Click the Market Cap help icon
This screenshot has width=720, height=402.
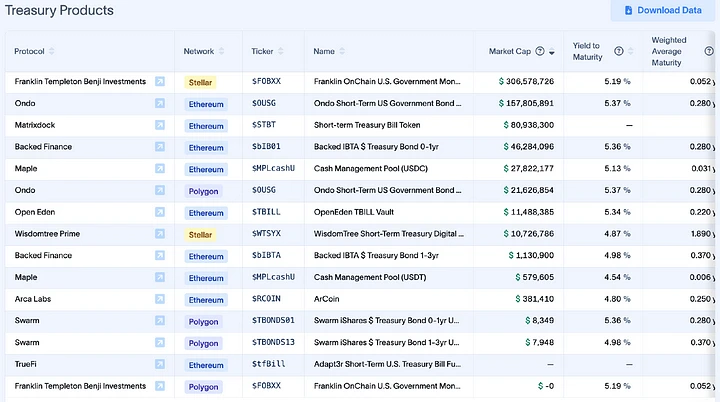(540, 51)
